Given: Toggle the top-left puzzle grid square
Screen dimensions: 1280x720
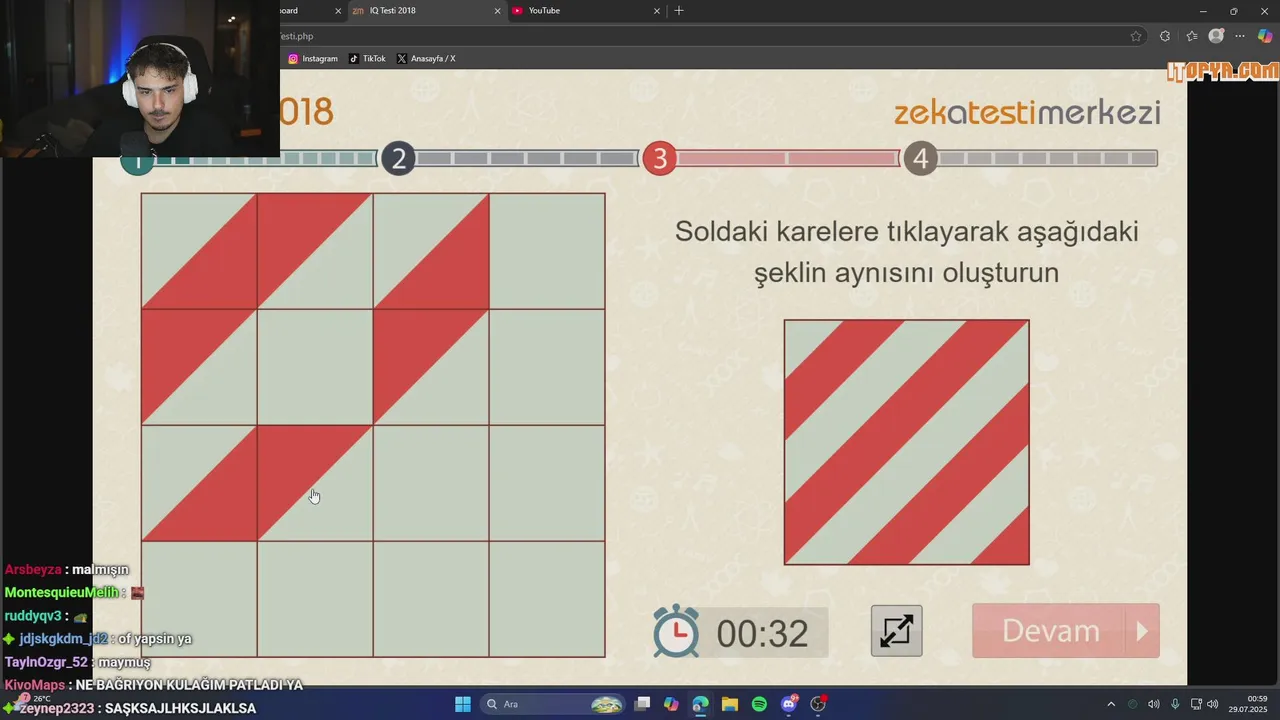Looking at the screenshot, I should [x=199, y=251].
